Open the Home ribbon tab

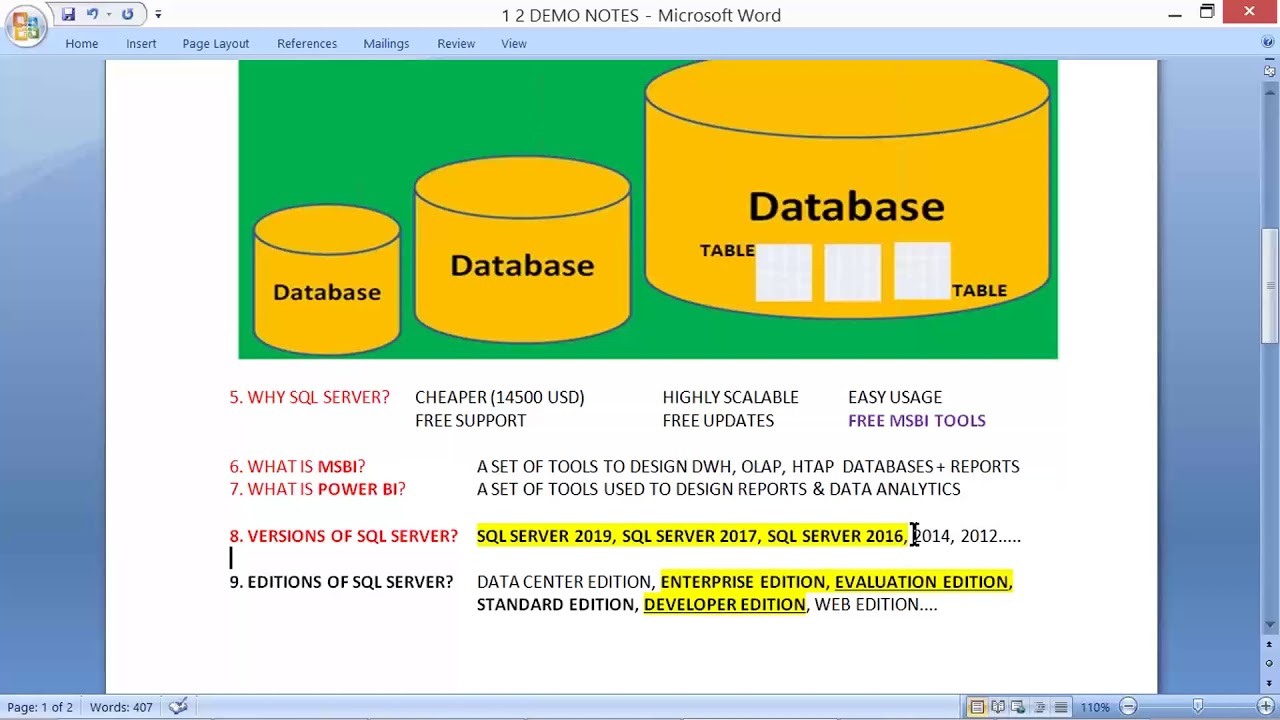coord(82,43)
